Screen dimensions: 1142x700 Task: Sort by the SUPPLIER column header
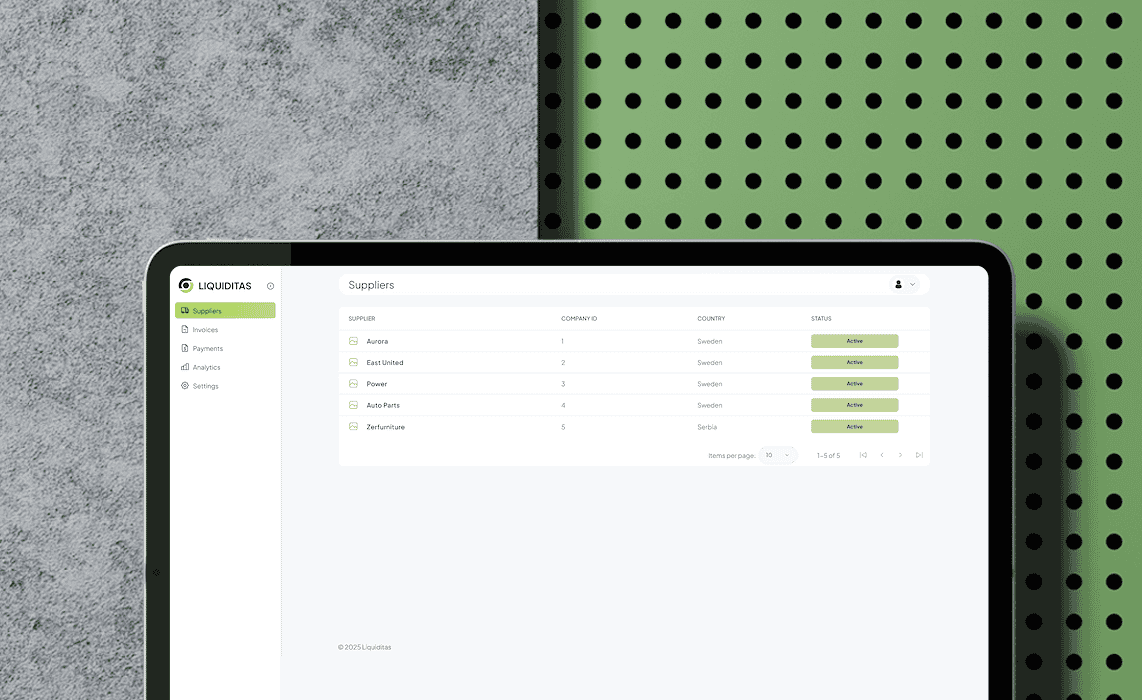(x=362, y=318)
